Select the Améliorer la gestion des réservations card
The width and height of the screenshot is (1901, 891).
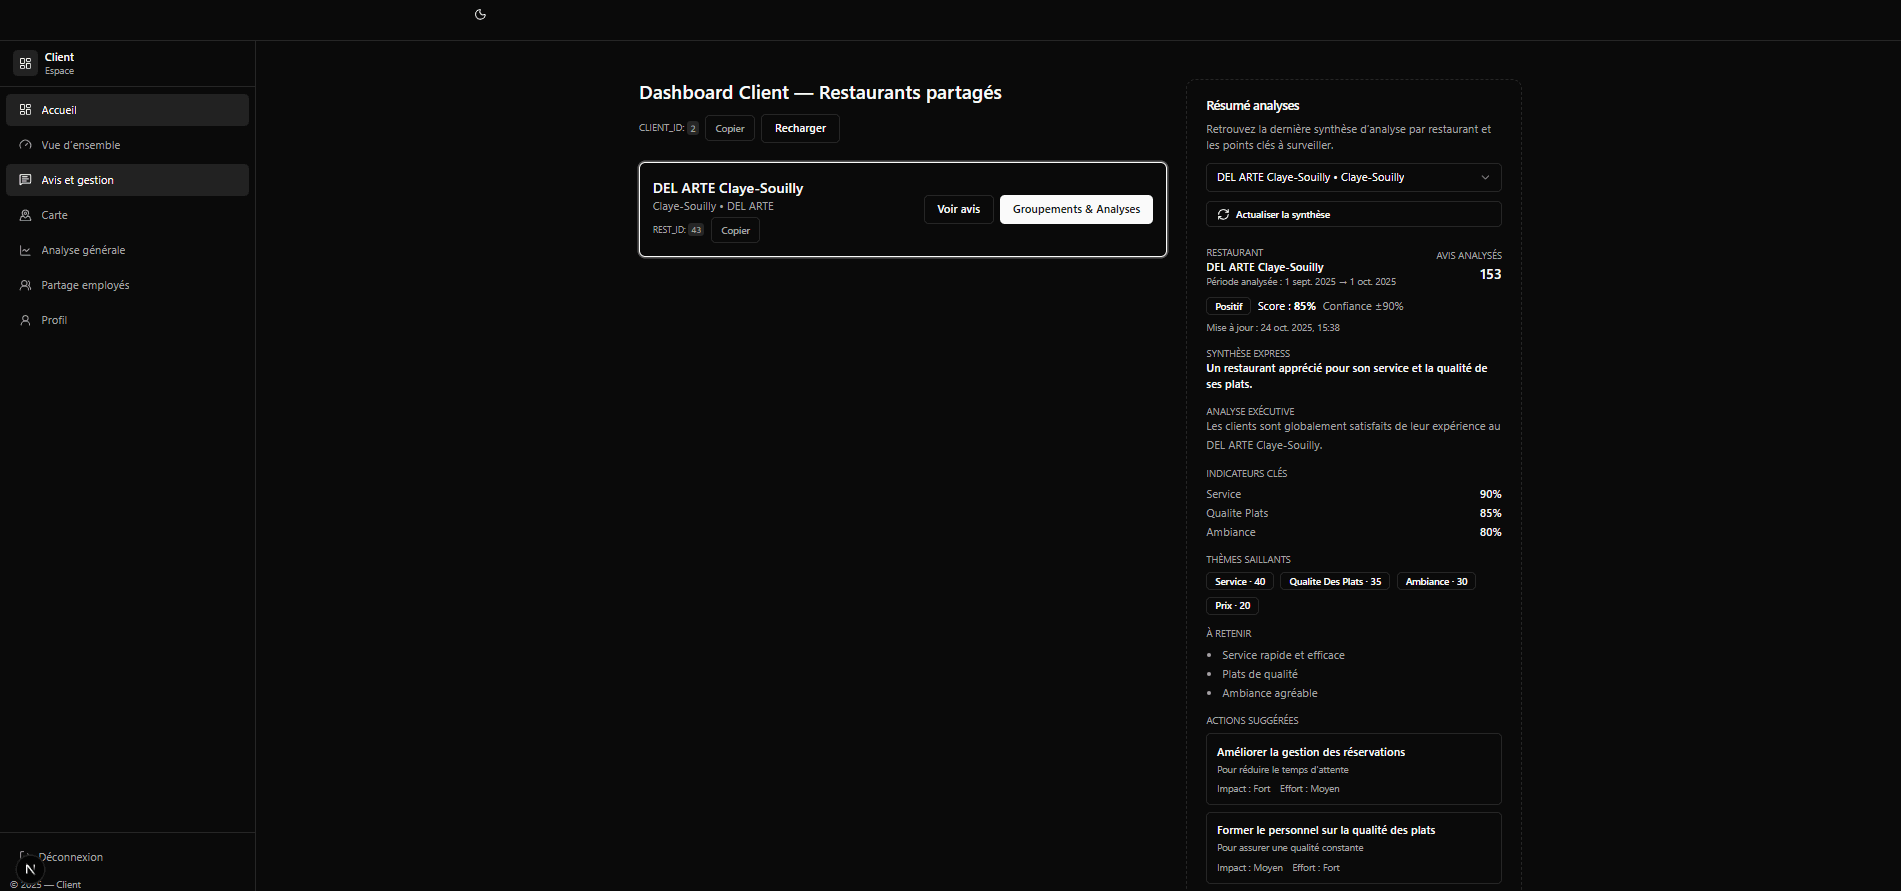point(1353,769)
